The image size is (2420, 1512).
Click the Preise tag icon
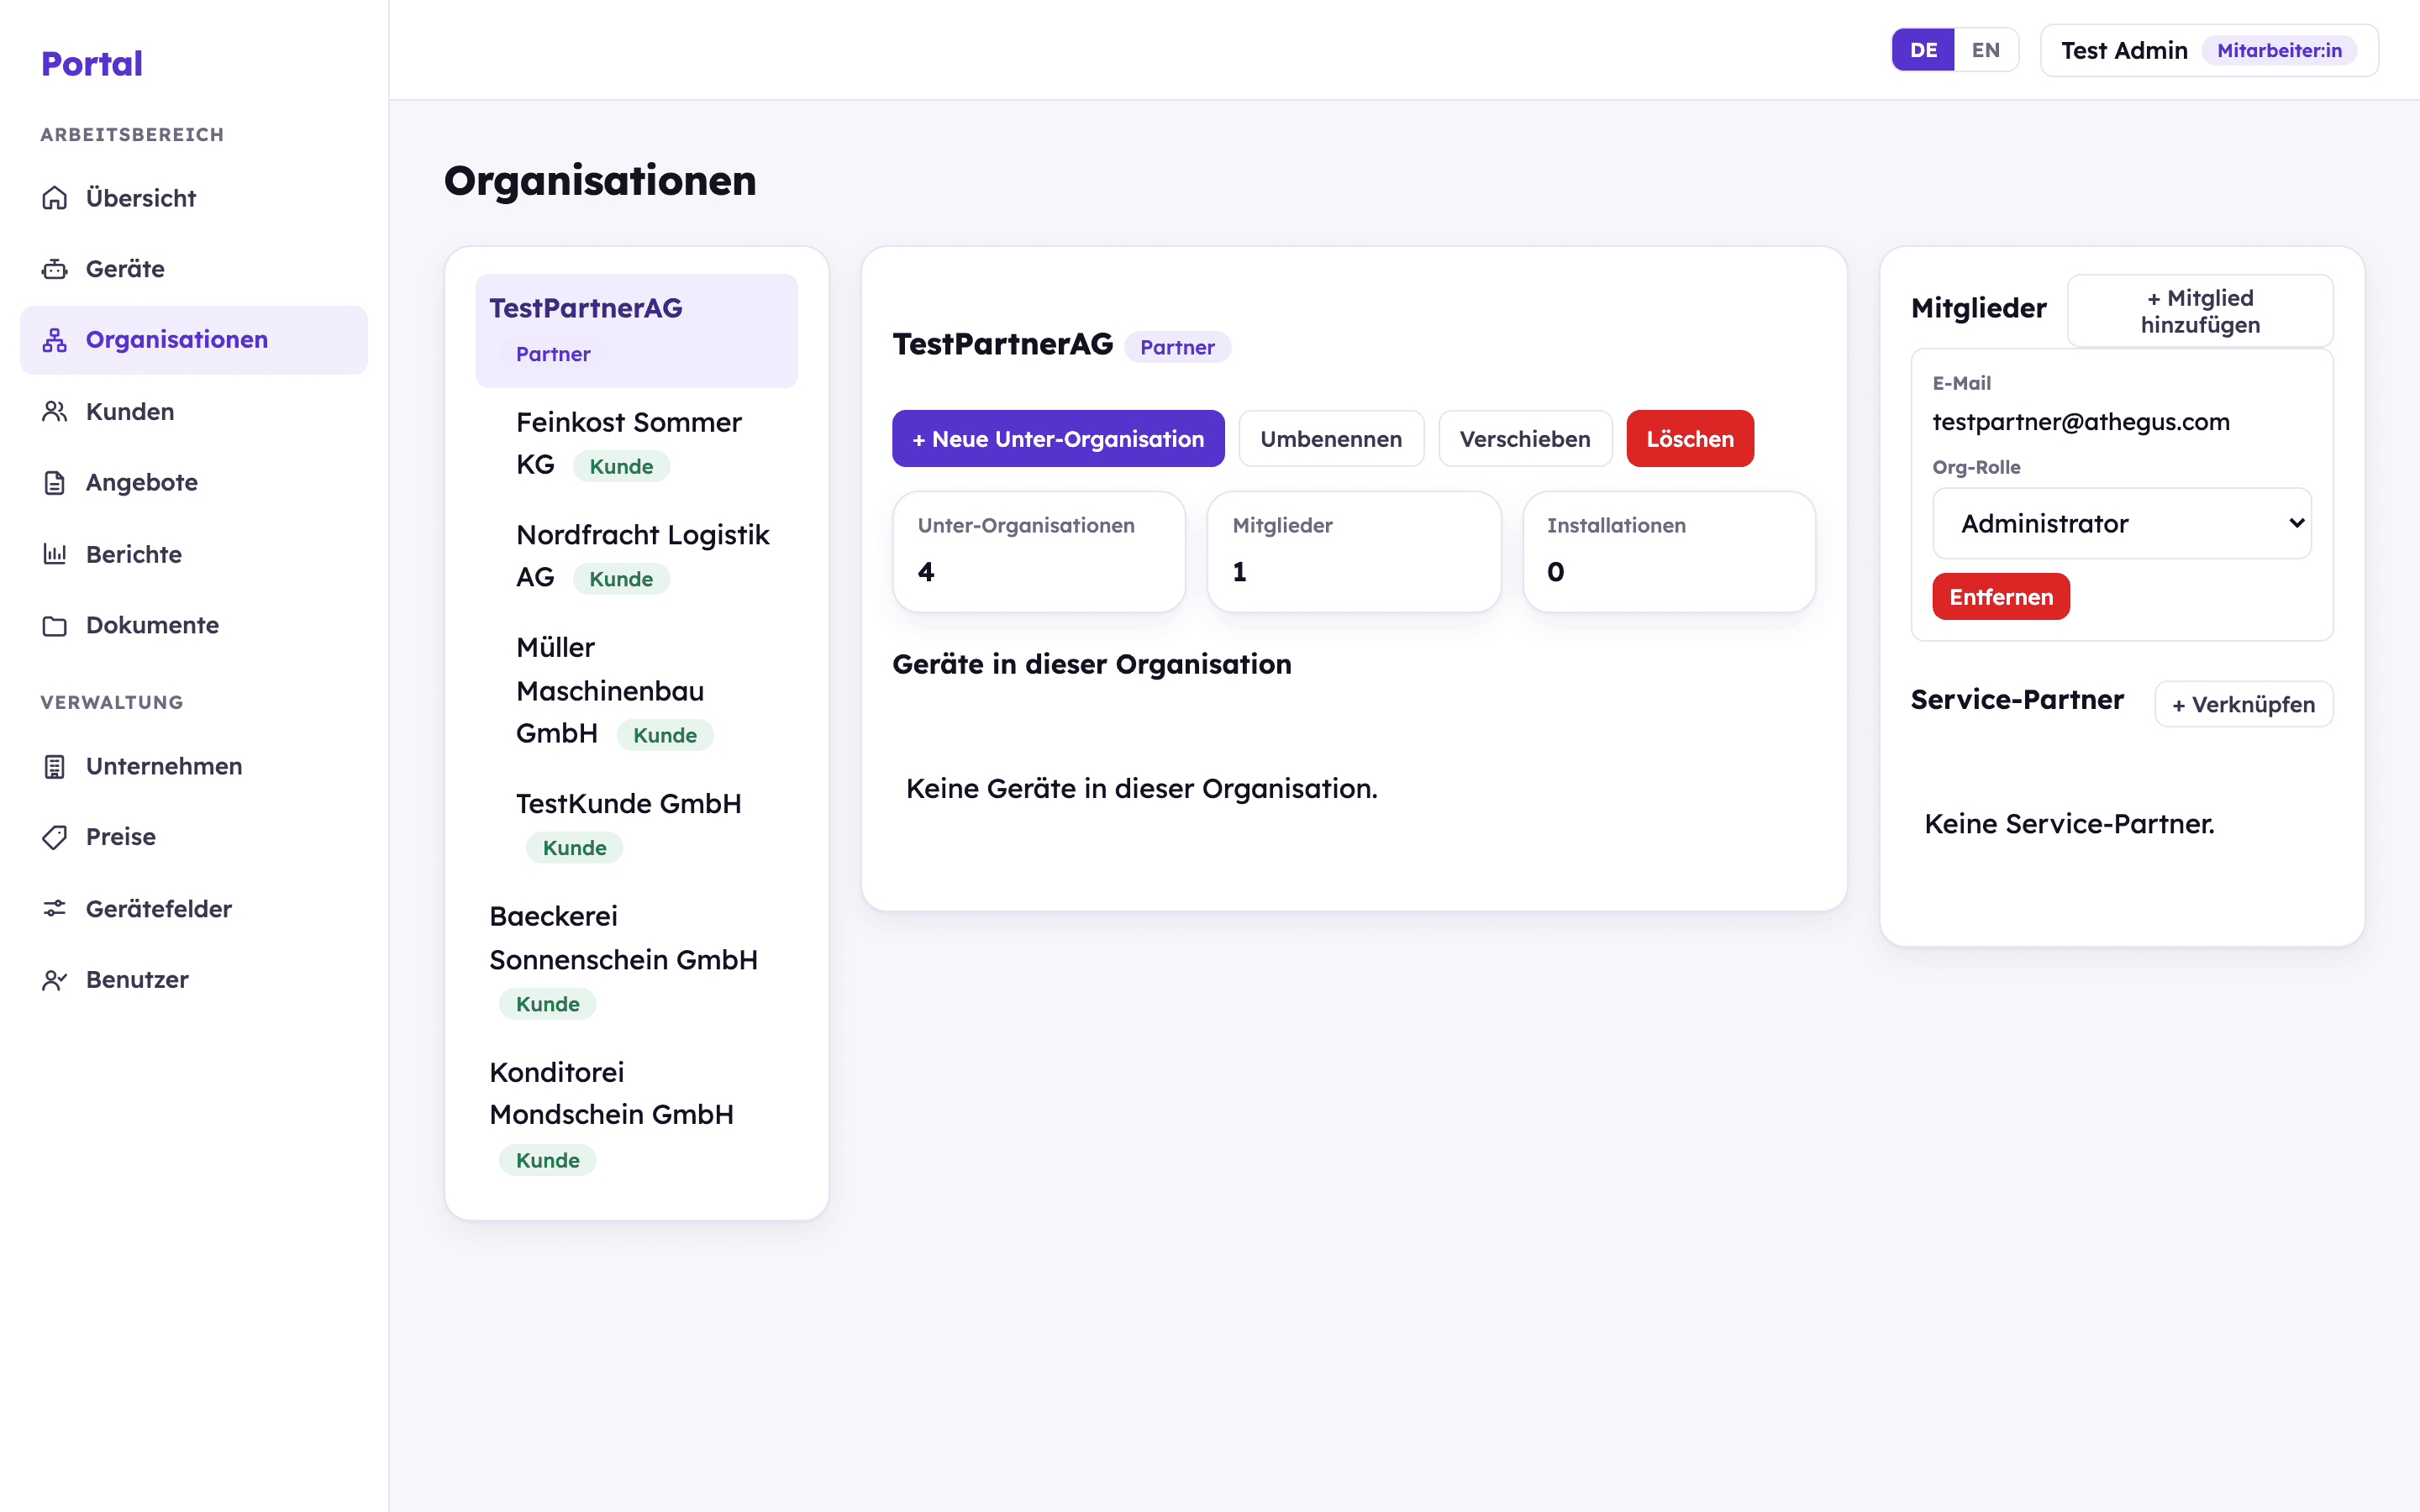(x=55, y=837)
